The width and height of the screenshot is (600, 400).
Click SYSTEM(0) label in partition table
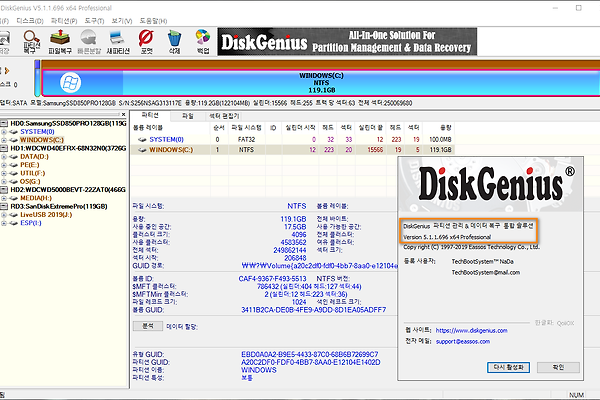coord(166,140)
